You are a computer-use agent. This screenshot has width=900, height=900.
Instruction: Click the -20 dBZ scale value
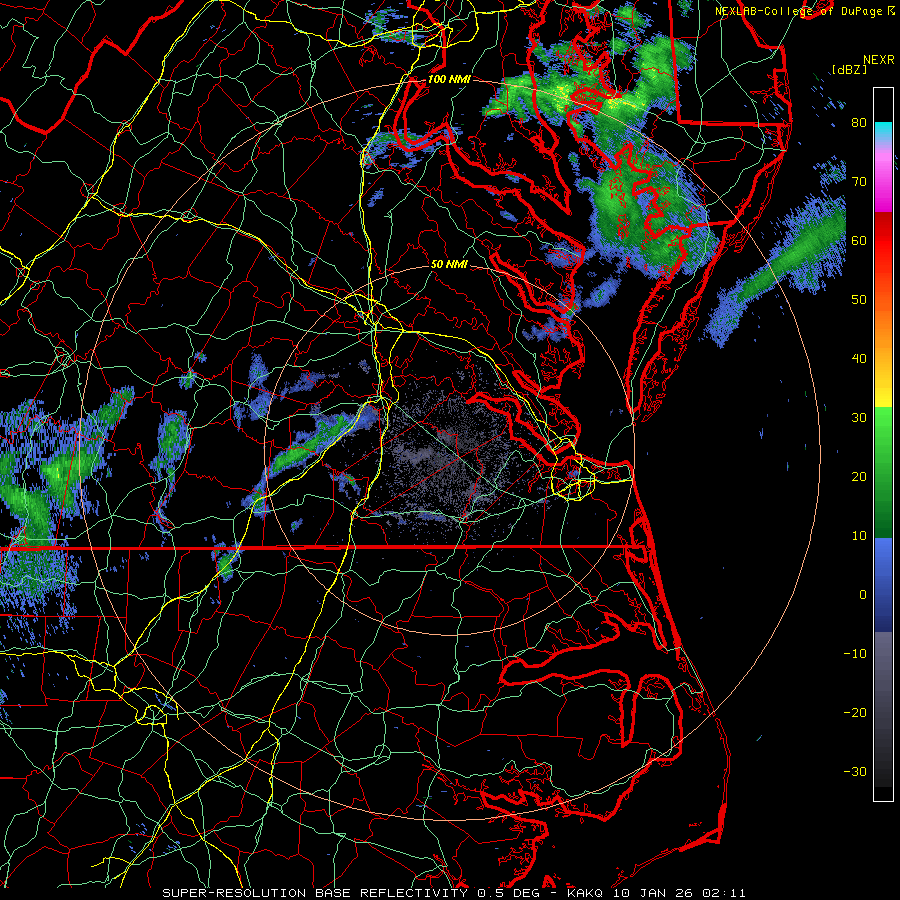tap(855, 713)
